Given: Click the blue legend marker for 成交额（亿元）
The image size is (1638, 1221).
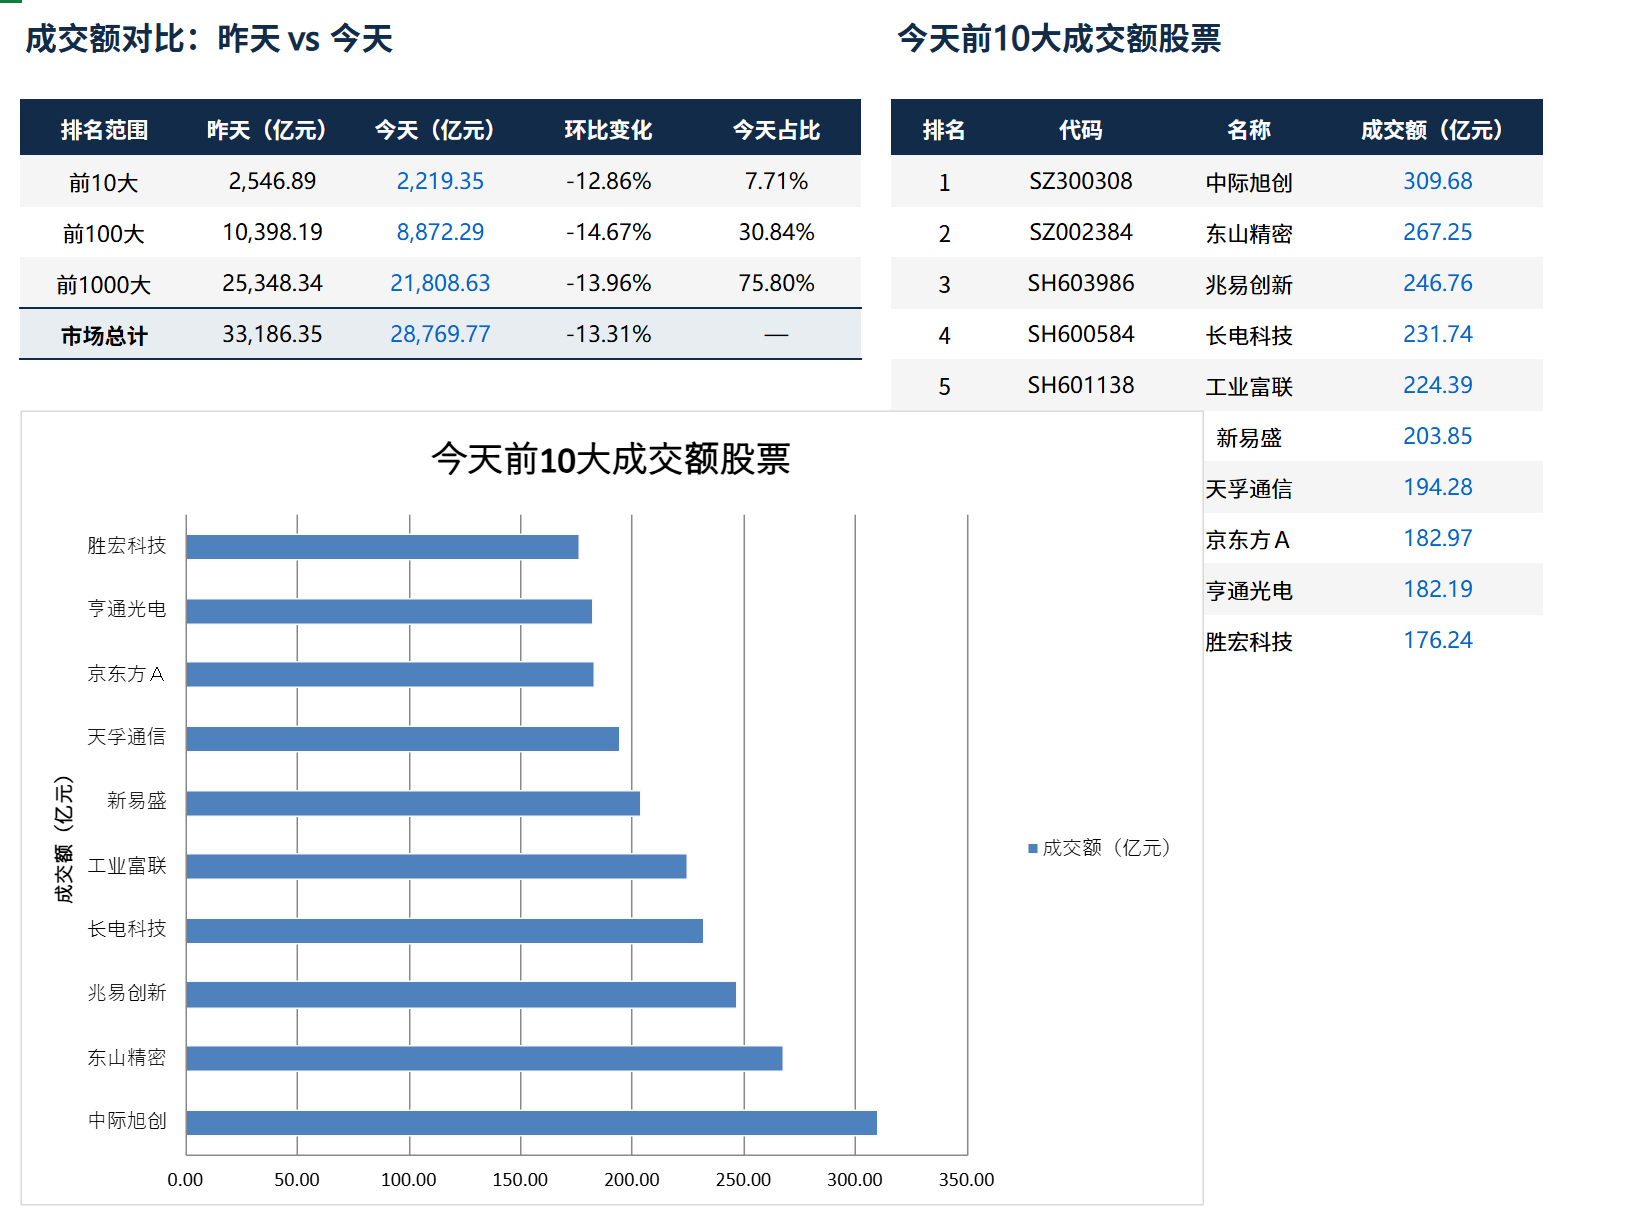Looking at the screenshot, I should [x=1033, y=848].
